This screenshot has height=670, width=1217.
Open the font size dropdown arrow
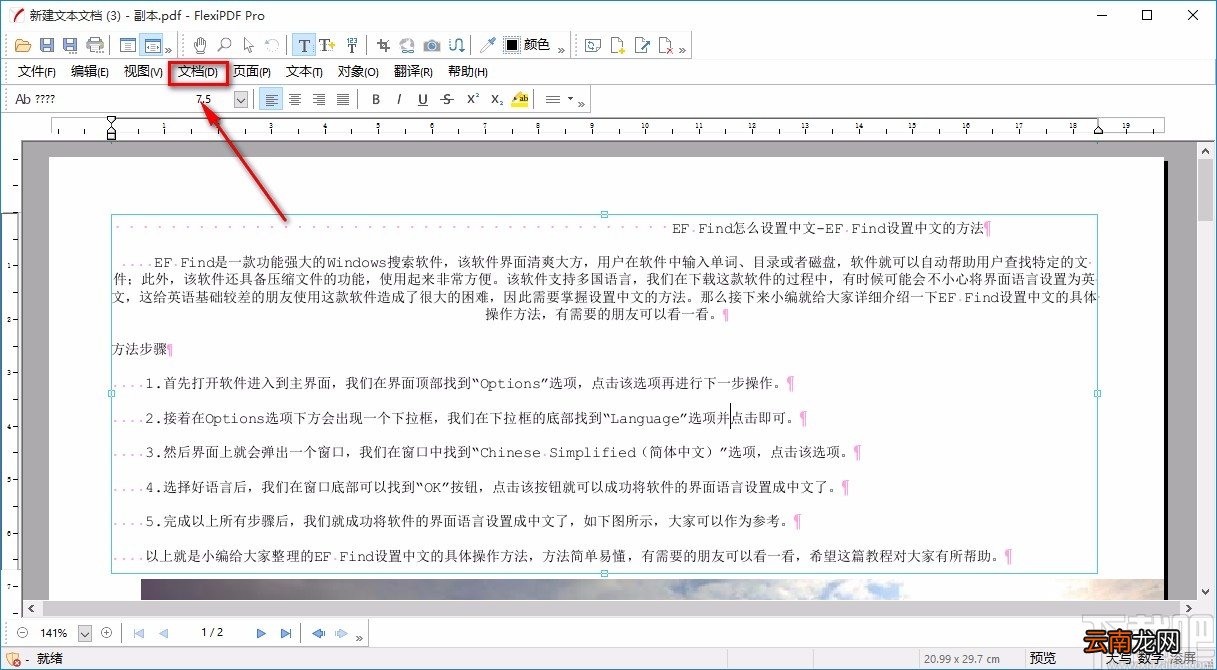(241, 99)
